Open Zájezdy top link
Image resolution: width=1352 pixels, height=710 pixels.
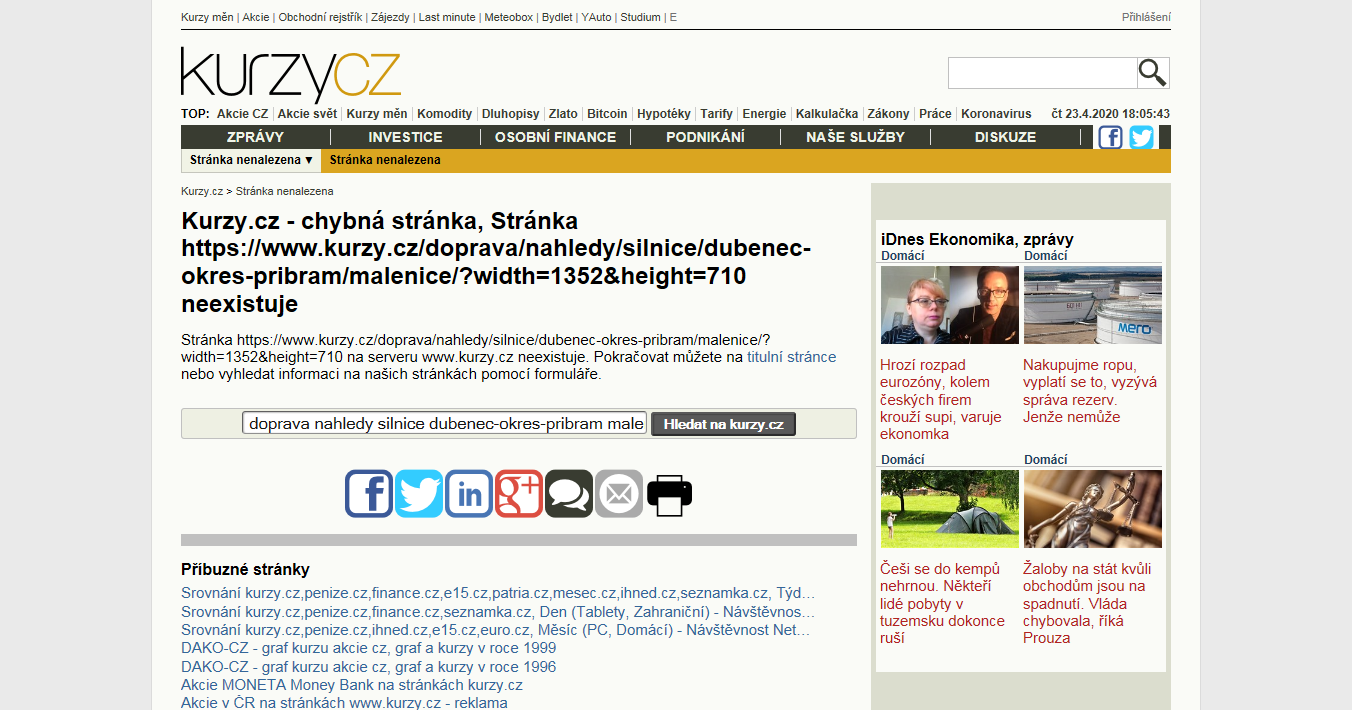click(x=390, y=17)
